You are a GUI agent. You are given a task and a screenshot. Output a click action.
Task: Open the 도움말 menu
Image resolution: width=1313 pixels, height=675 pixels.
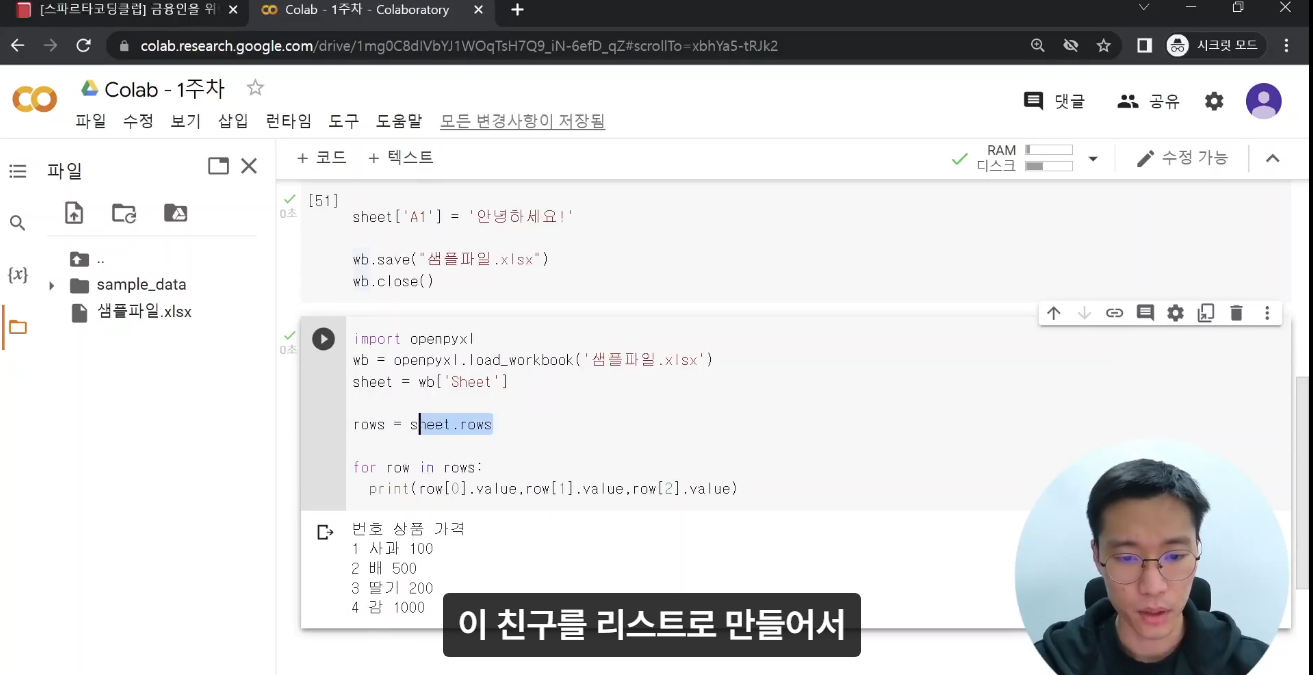pyautogui.click(x=399, y=121)
